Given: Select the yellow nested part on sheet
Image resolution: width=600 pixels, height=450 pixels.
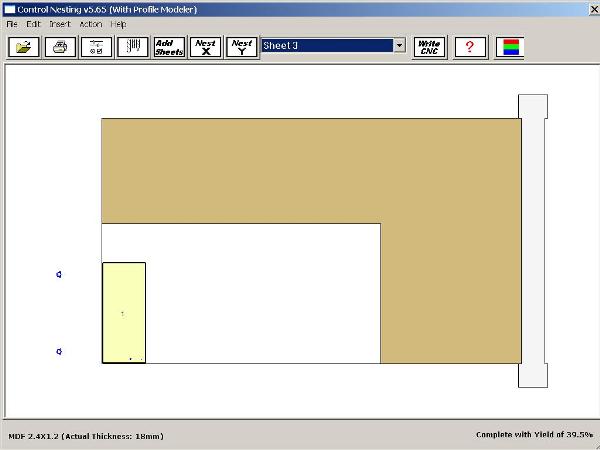Looking at the screenshot, I should 124,312.
